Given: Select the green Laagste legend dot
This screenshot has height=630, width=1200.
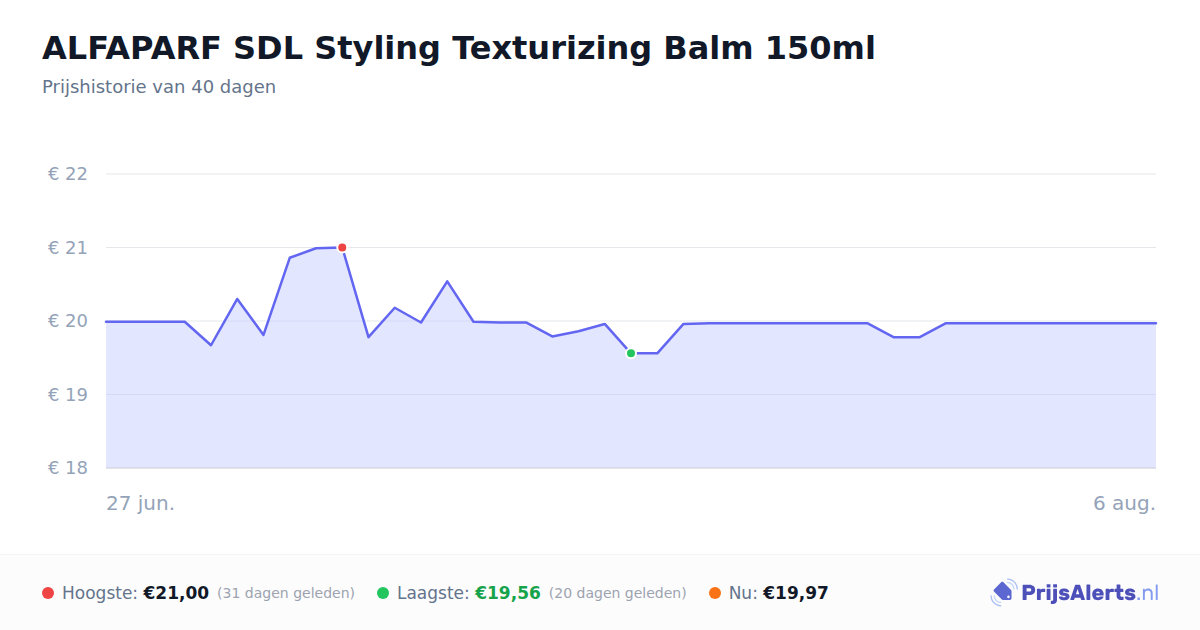Looking at the screenshot, I should pos(383,593).
